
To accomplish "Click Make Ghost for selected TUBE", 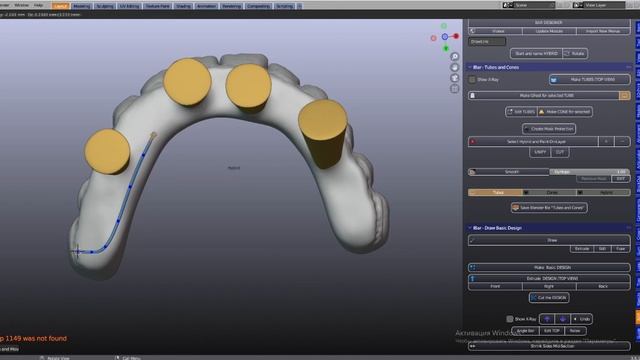I will 544,96.
